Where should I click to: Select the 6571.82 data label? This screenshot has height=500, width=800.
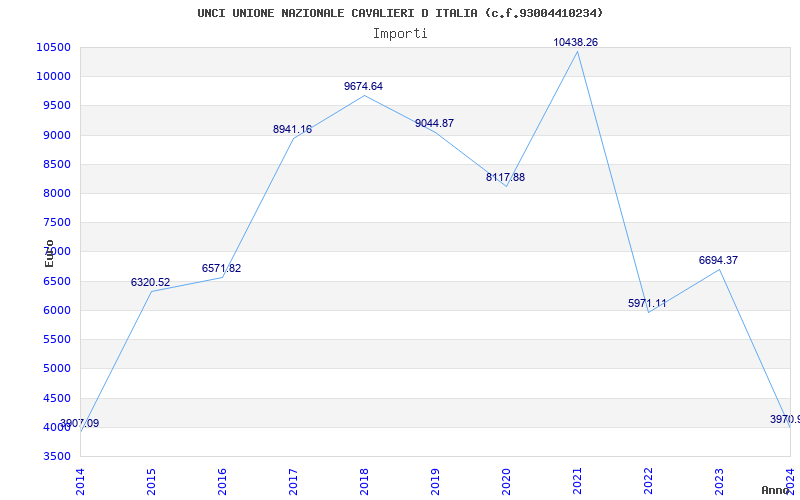pyautogui.click(x=221, y=268)
